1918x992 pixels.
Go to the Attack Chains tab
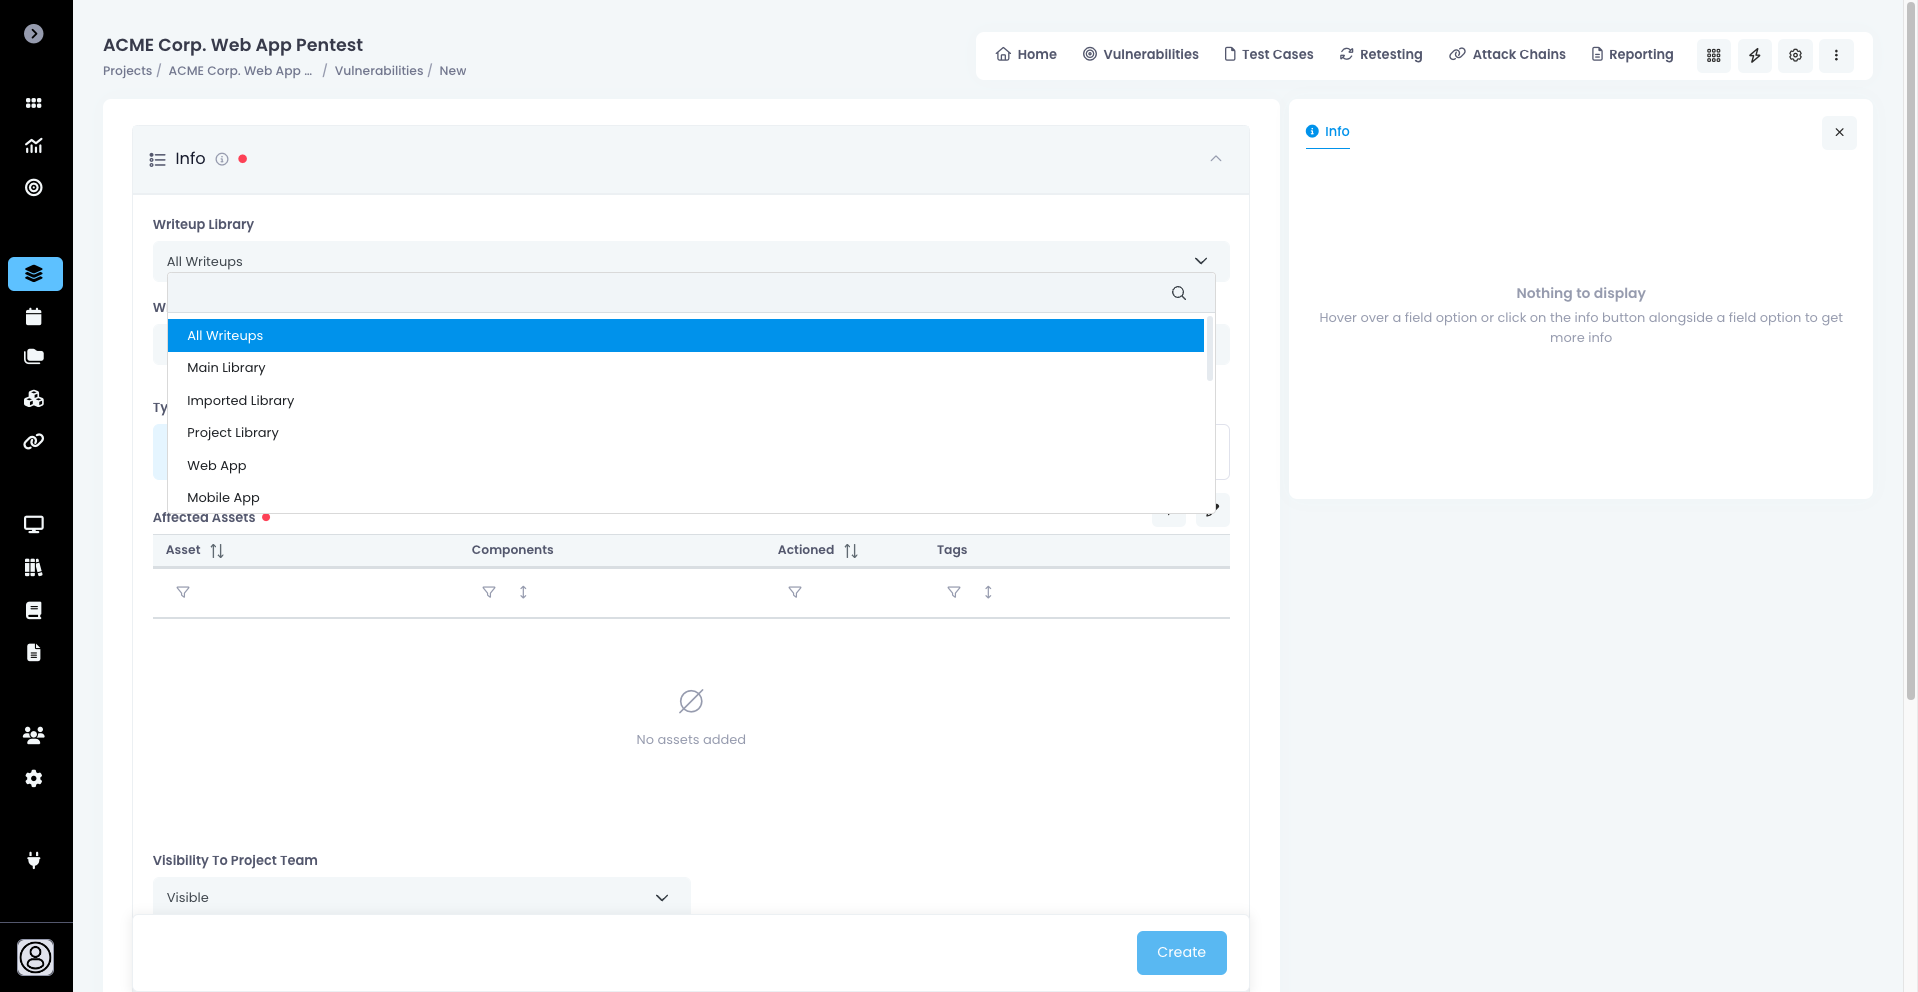pos(1507,55)
